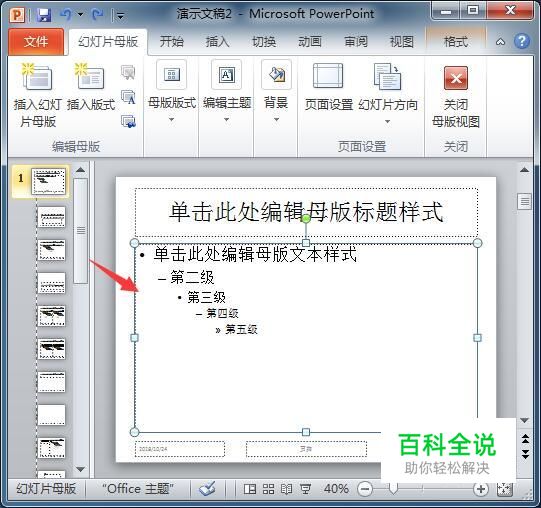Open the 文件 (File) tab
The height and width of the screenshot is (508, 541).
36,42
